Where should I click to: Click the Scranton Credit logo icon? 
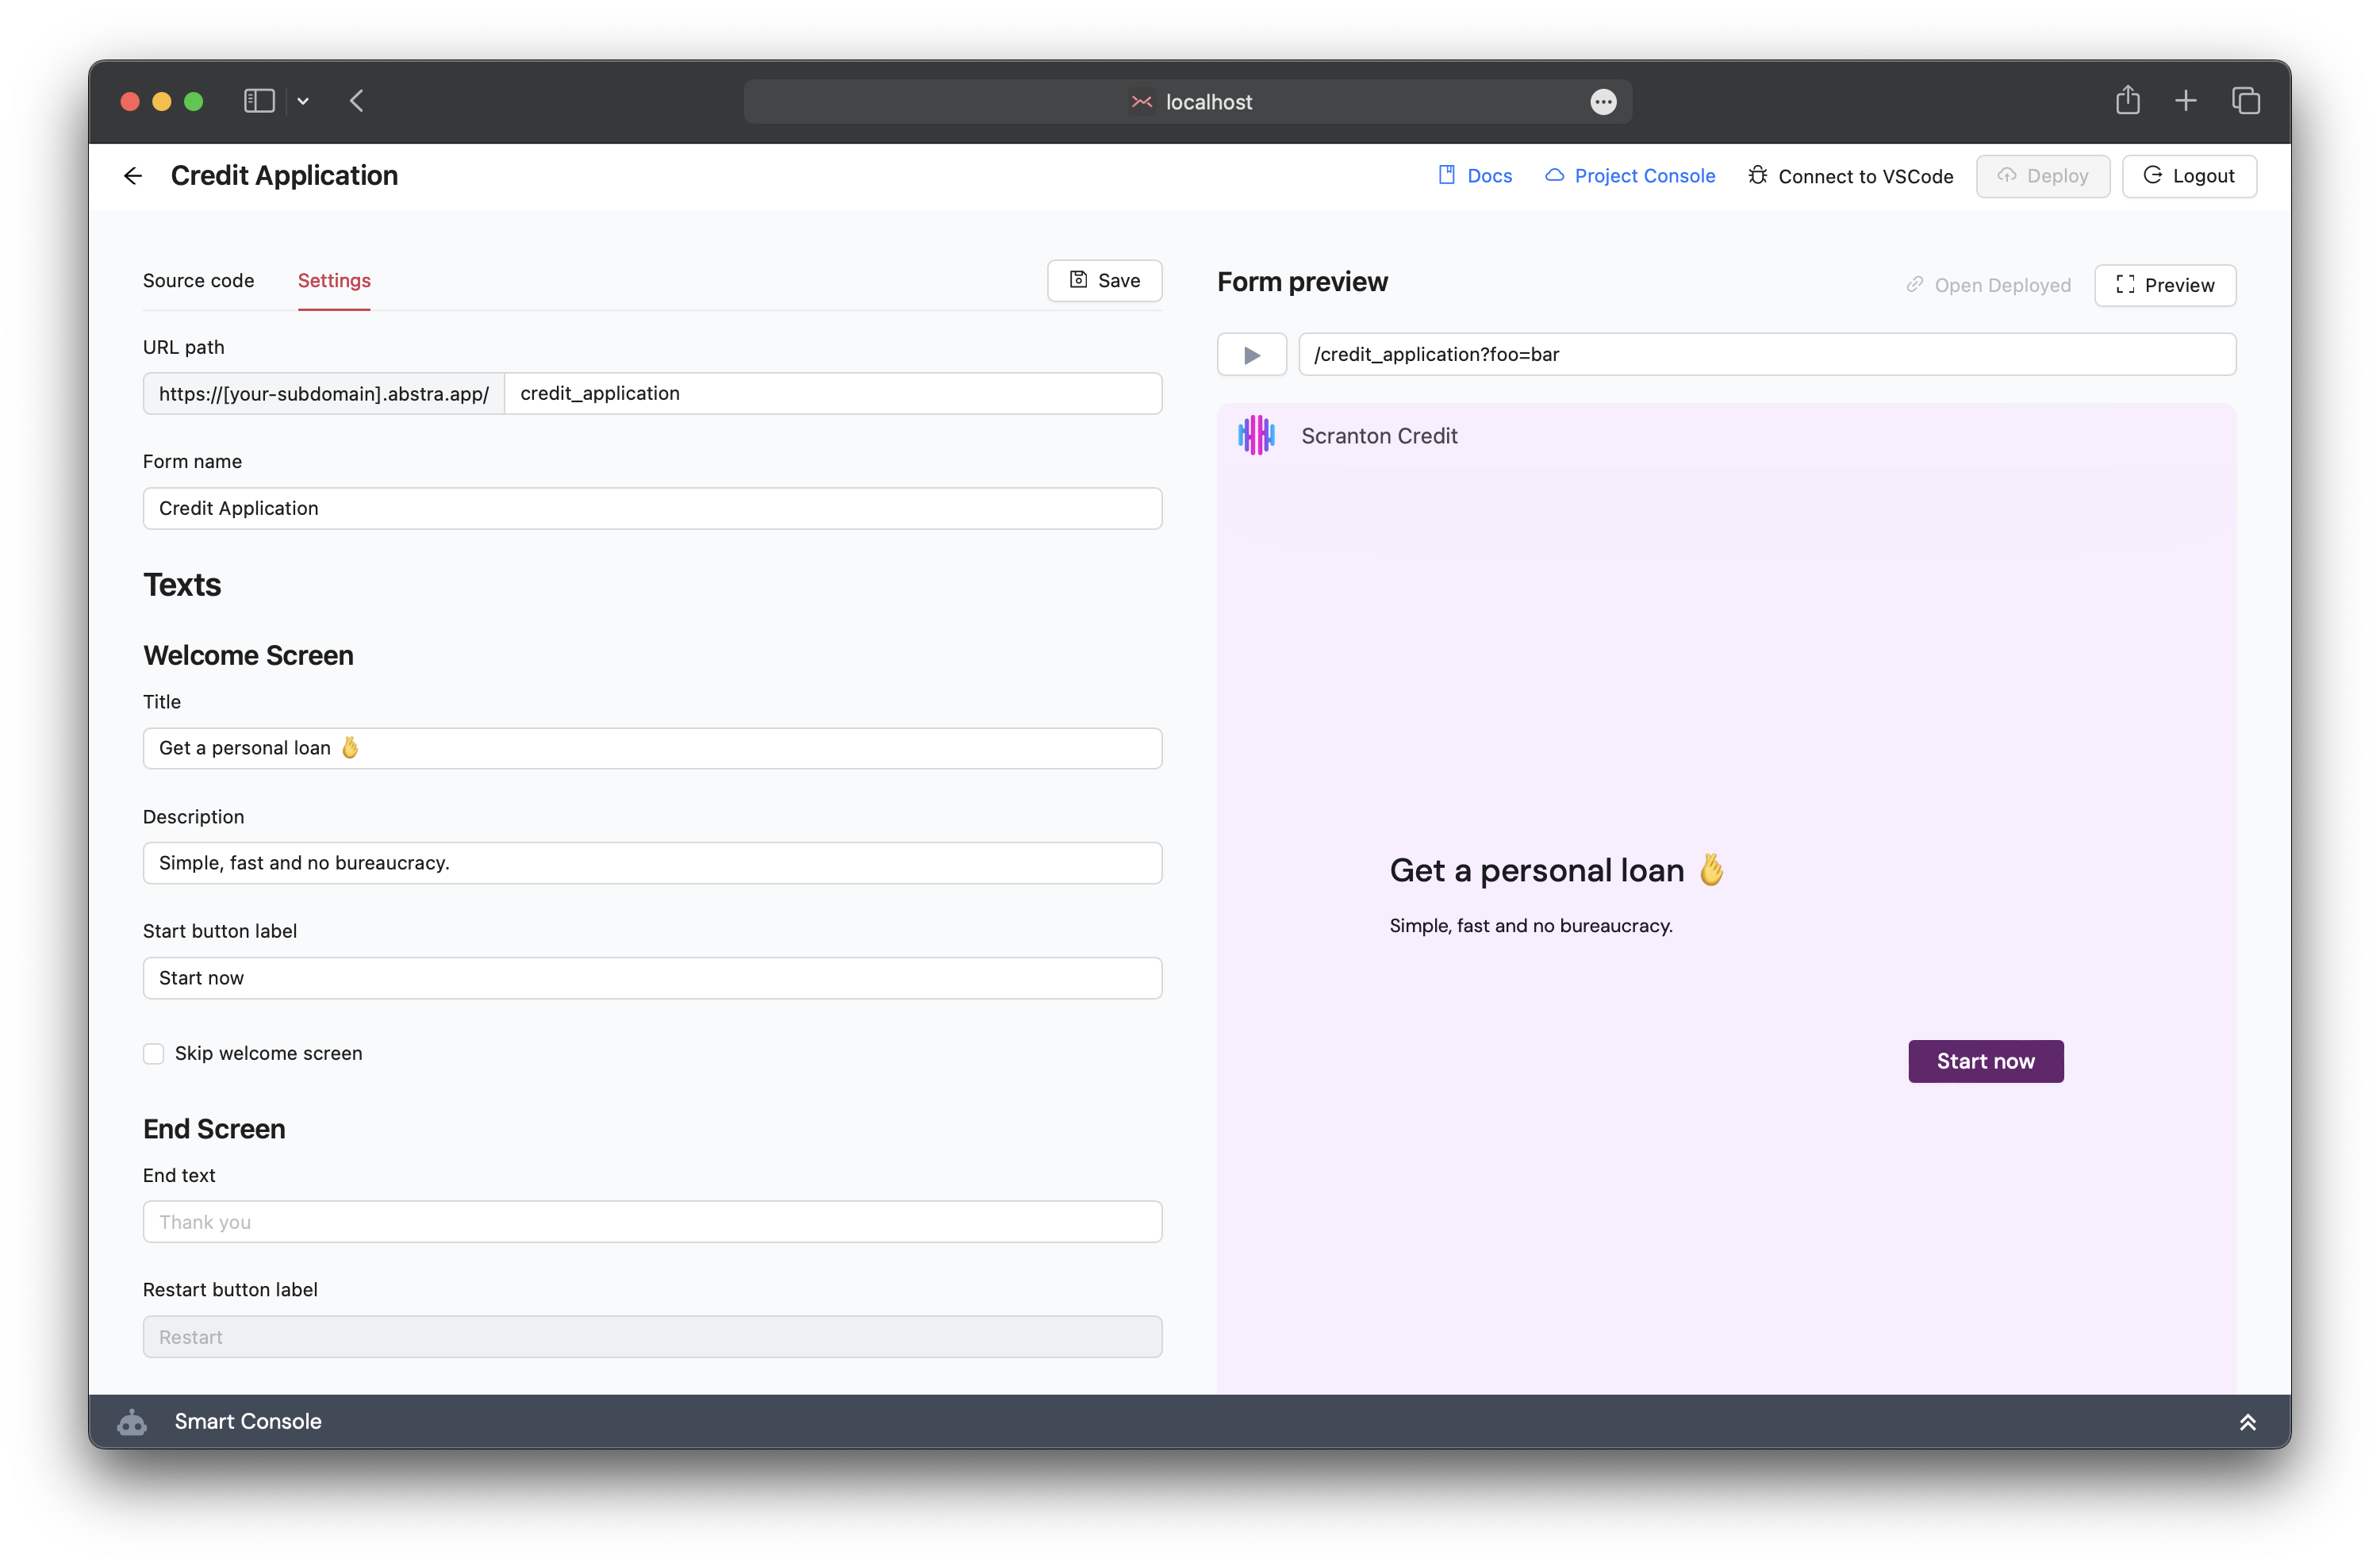(x=1257, y=436)
